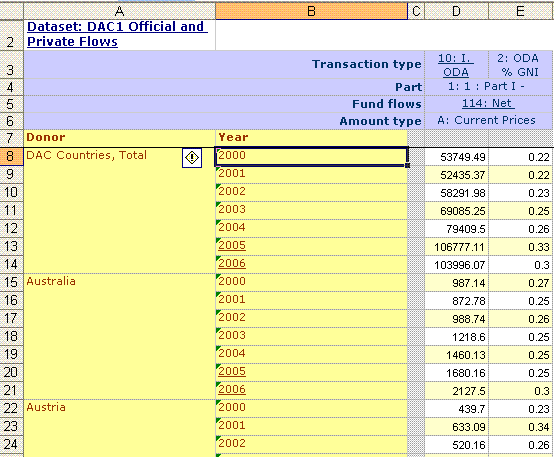Viewport: 554px width, 457px height.
Task: Open the 10: I. ODA link
Action: click(456, 65)
